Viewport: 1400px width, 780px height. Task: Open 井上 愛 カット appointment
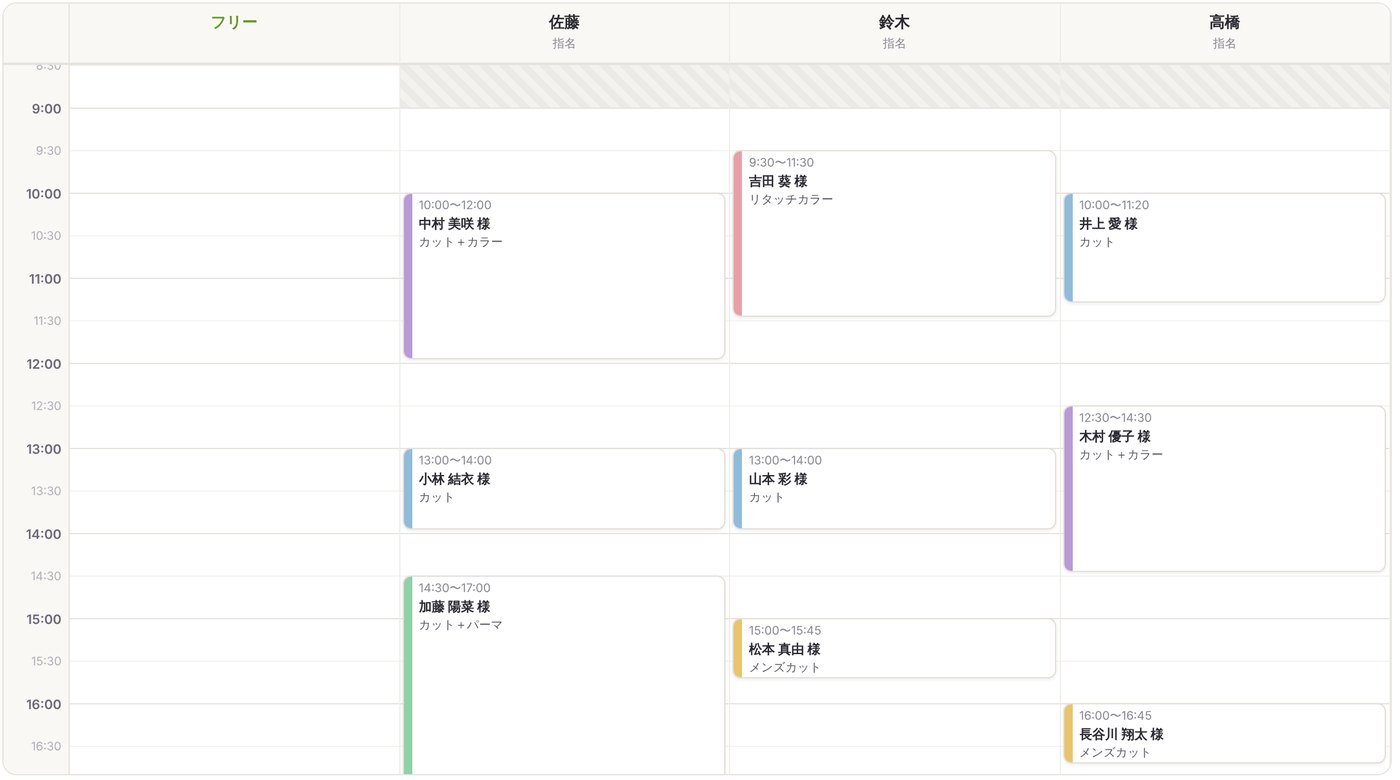click(1225, 248)
